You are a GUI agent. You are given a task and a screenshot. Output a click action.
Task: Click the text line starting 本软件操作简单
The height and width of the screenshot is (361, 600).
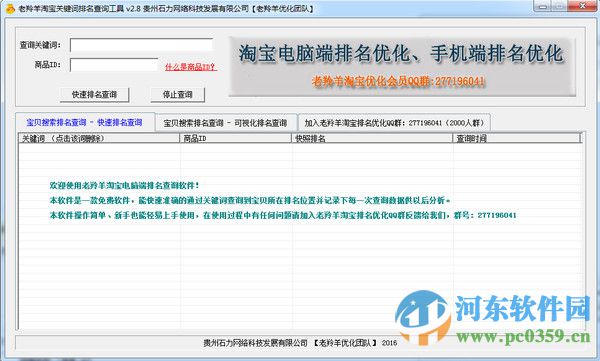pyautogui.click(x=283, y=215)
